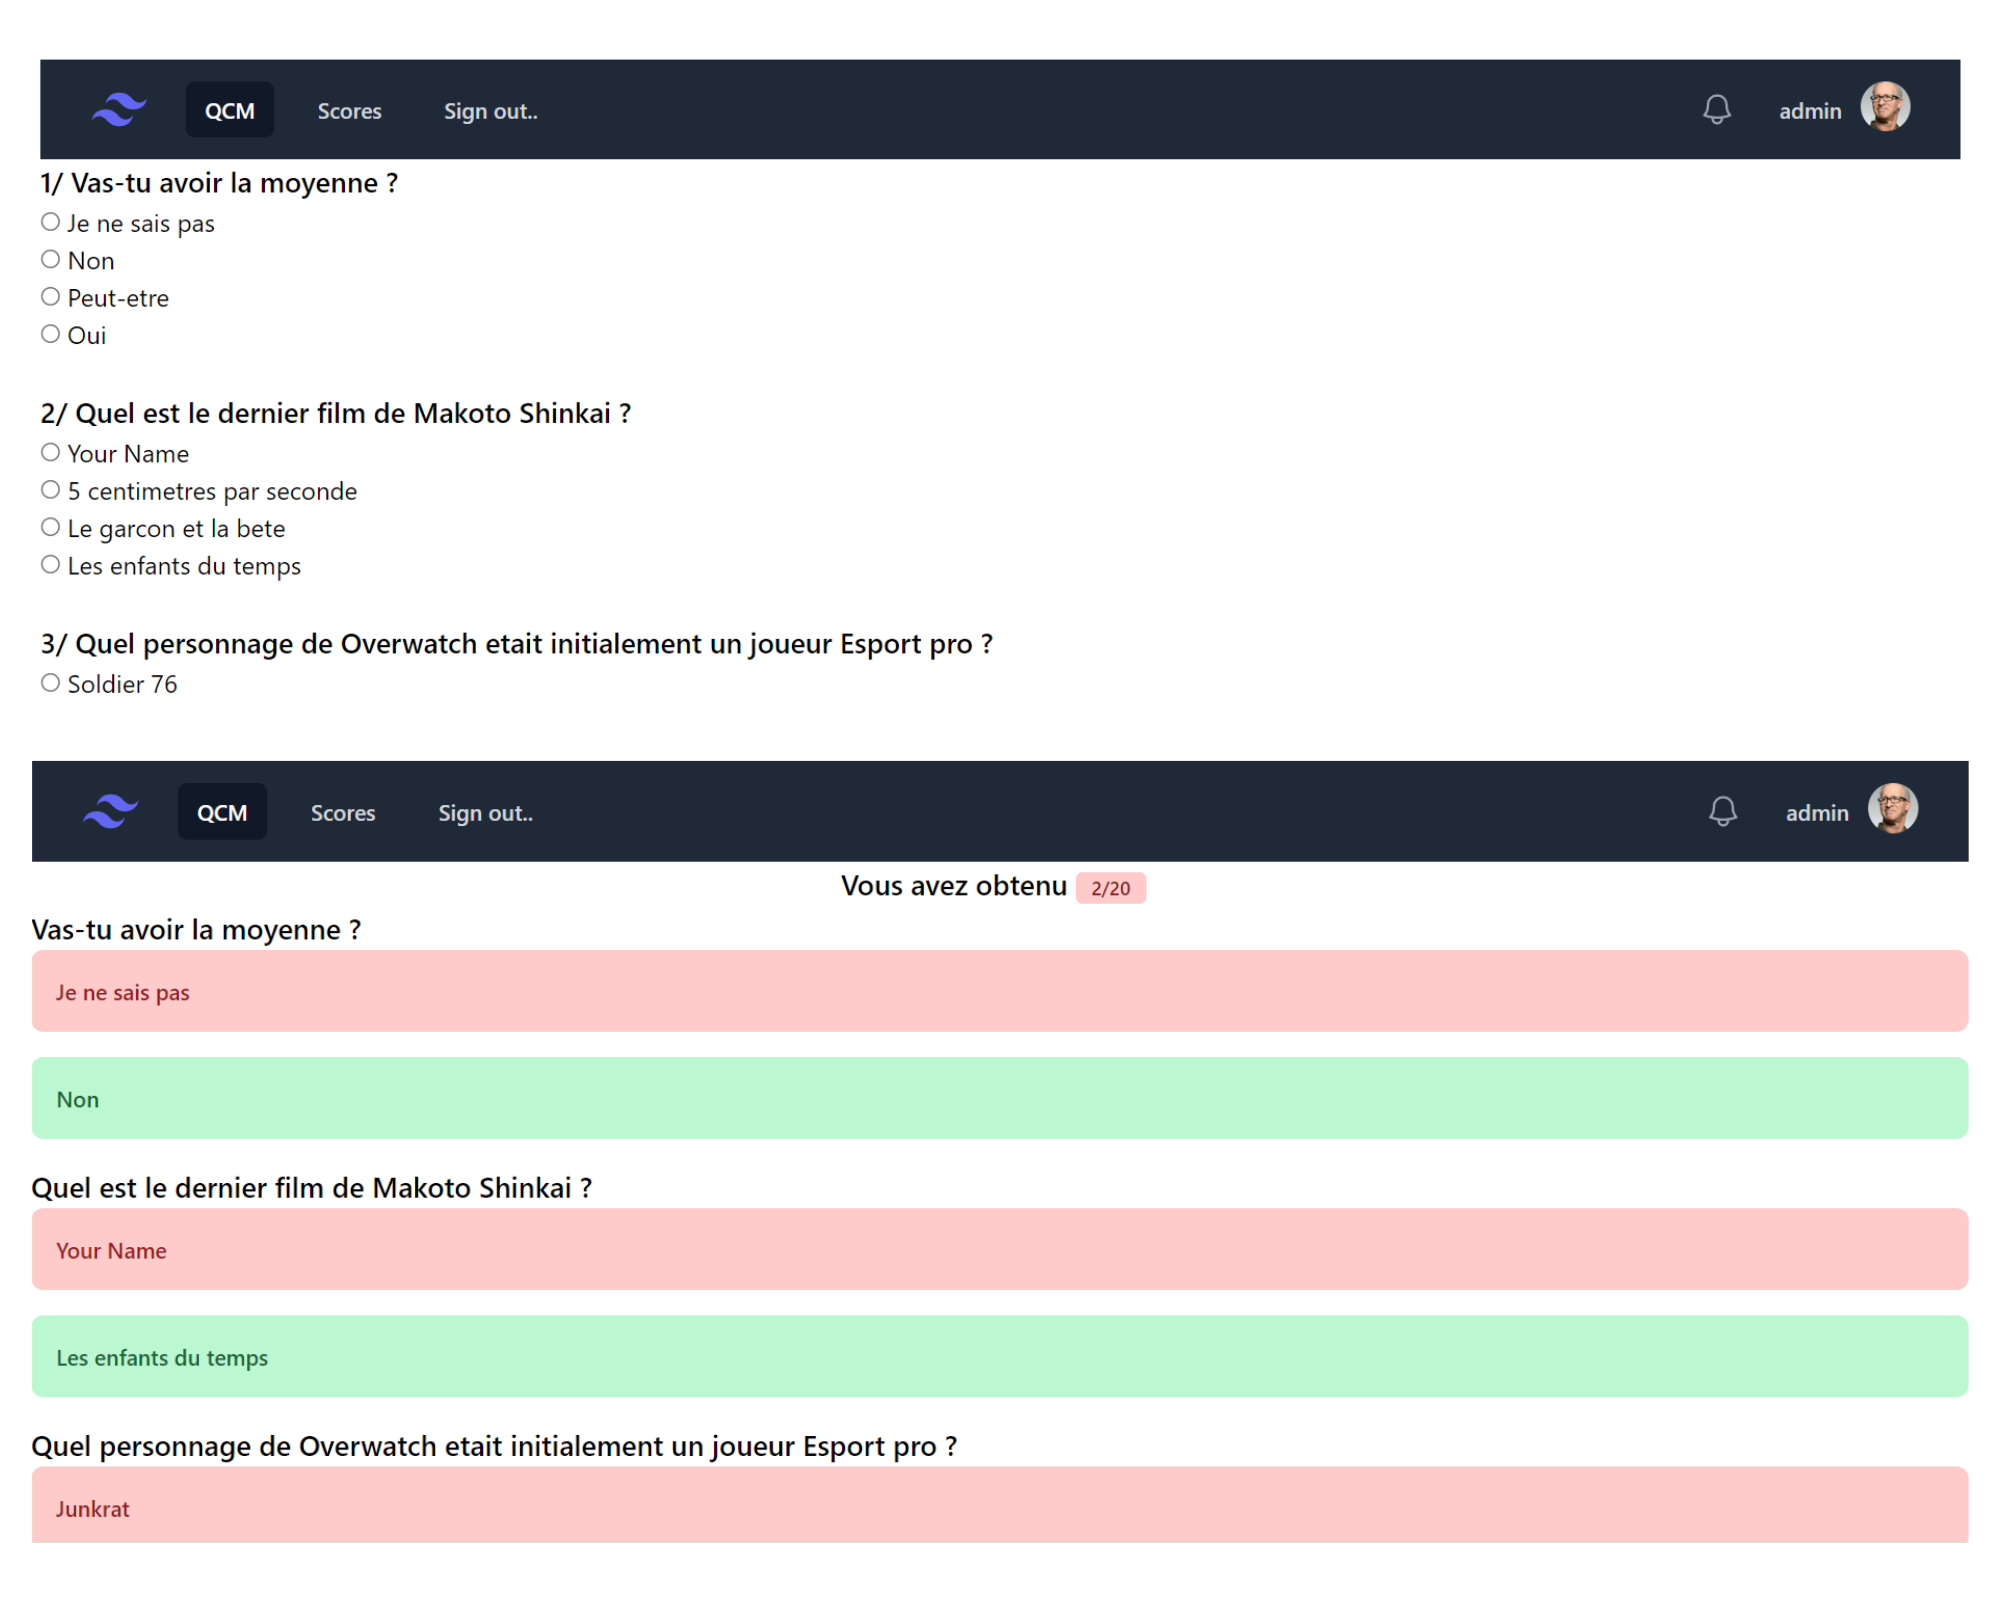Click notification bell in top navbar
Screen dimensions: 2000x1600
[1716, 109]
